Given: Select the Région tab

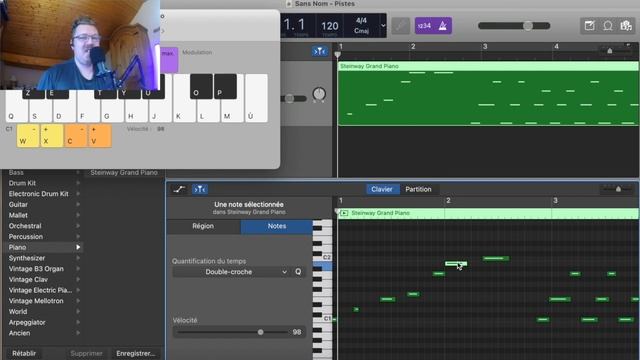Looking at the screenshot, I should pyautogui.click(x=203, y=226).
